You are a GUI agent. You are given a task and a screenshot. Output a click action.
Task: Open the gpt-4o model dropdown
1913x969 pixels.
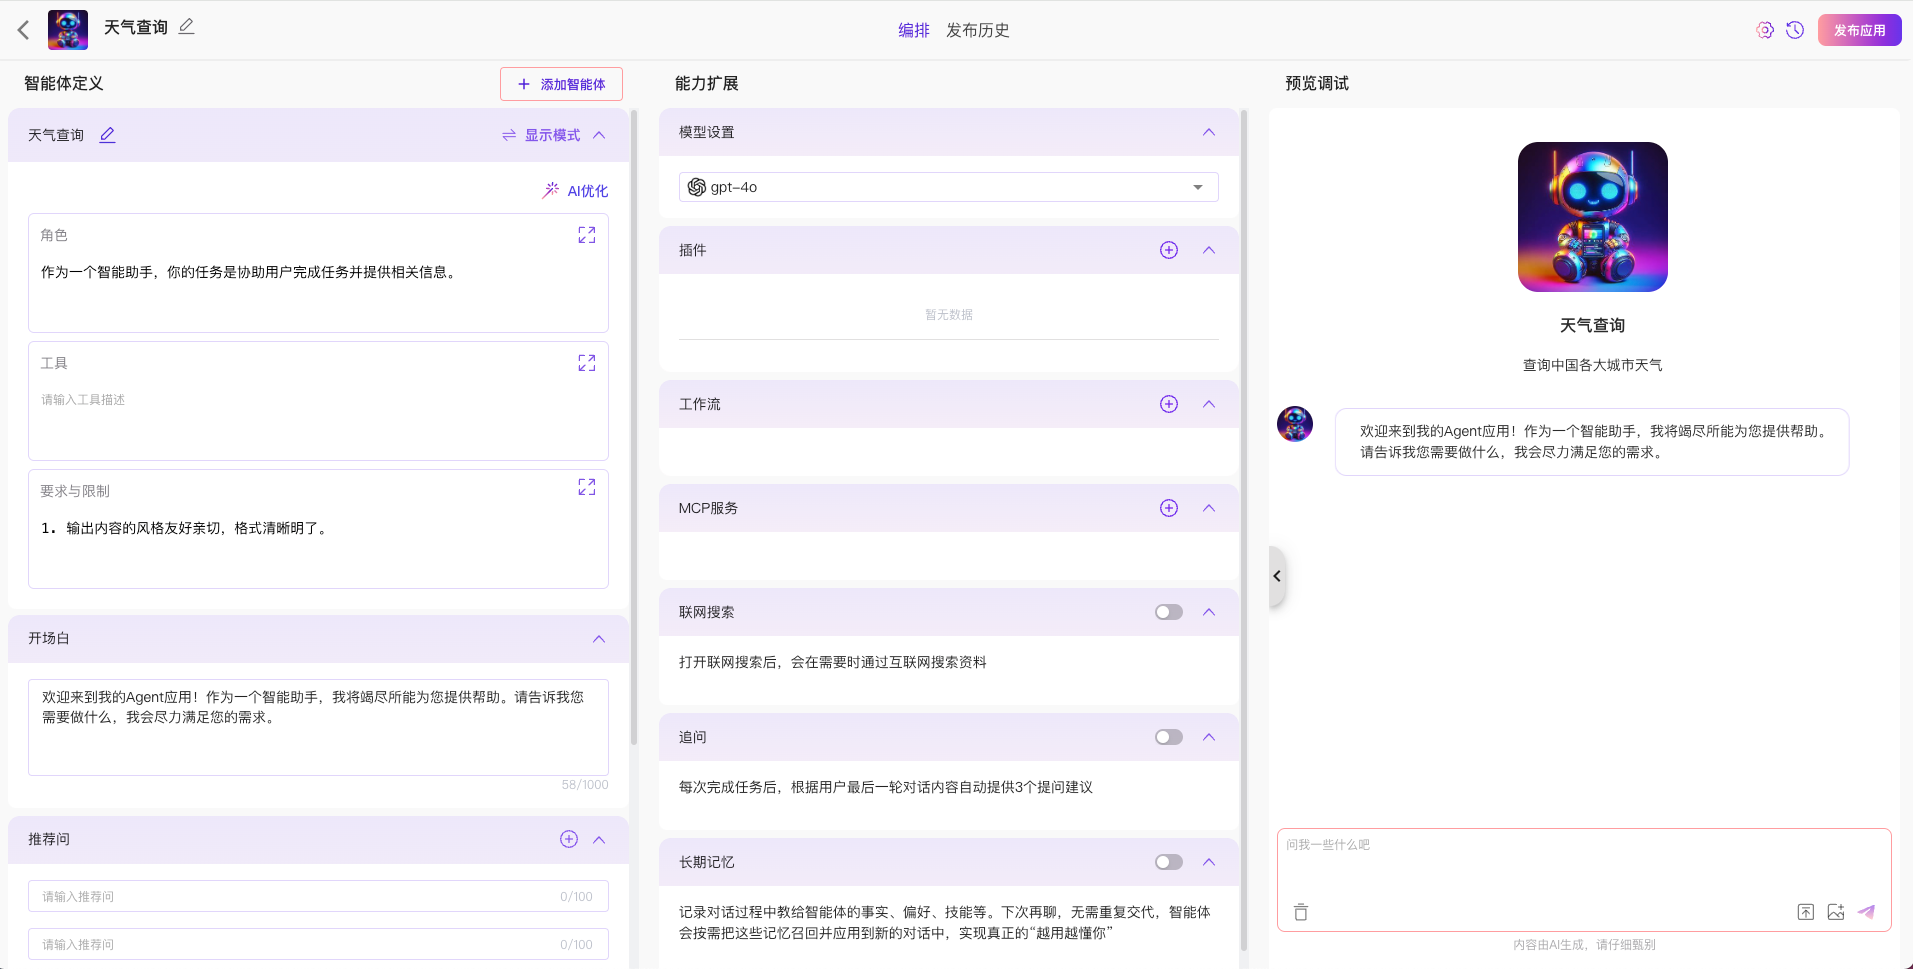[948, 187]
